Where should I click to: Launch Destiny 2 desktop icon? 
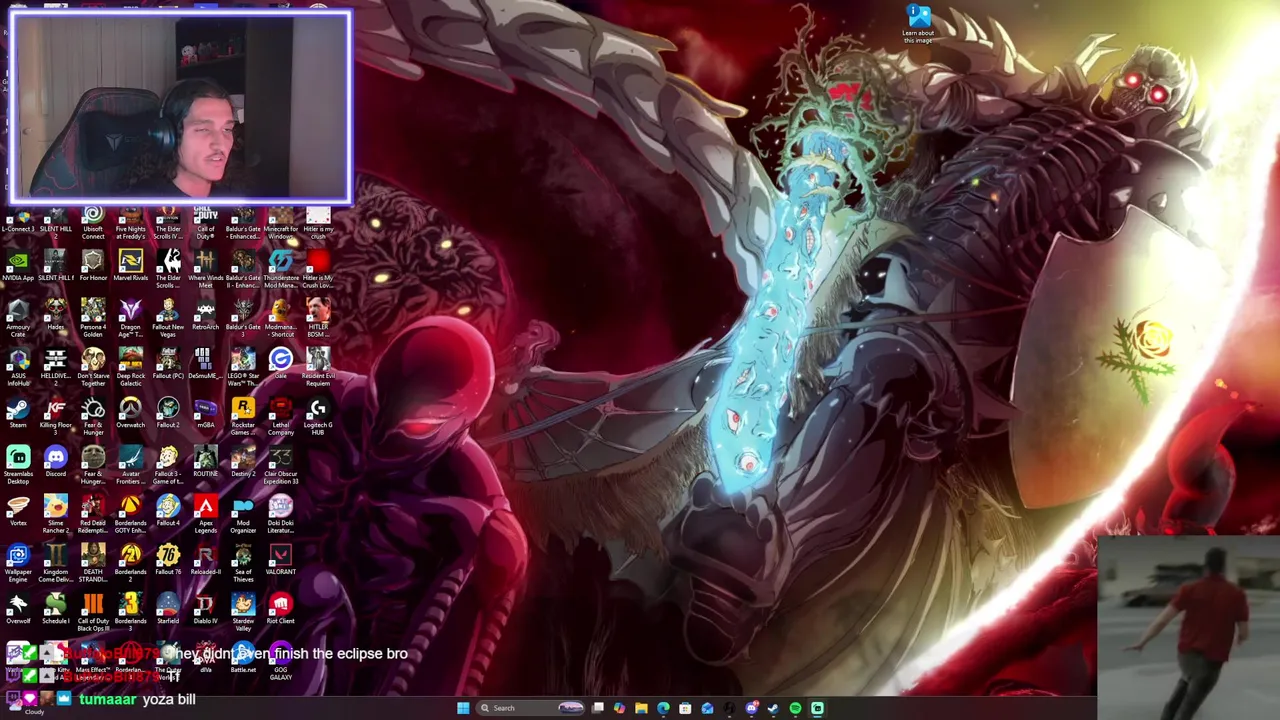pyautogui.click(x=243, y=462)
